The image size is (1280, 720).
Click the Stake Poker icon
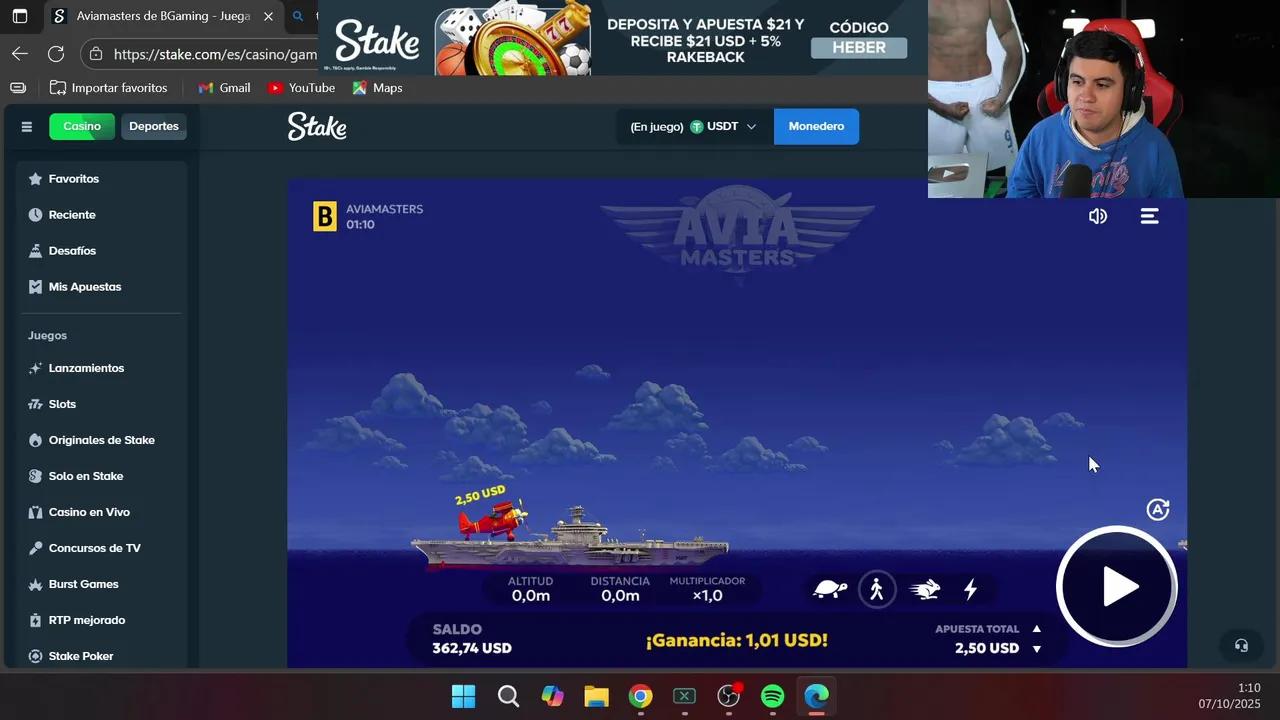click(36, 656)
